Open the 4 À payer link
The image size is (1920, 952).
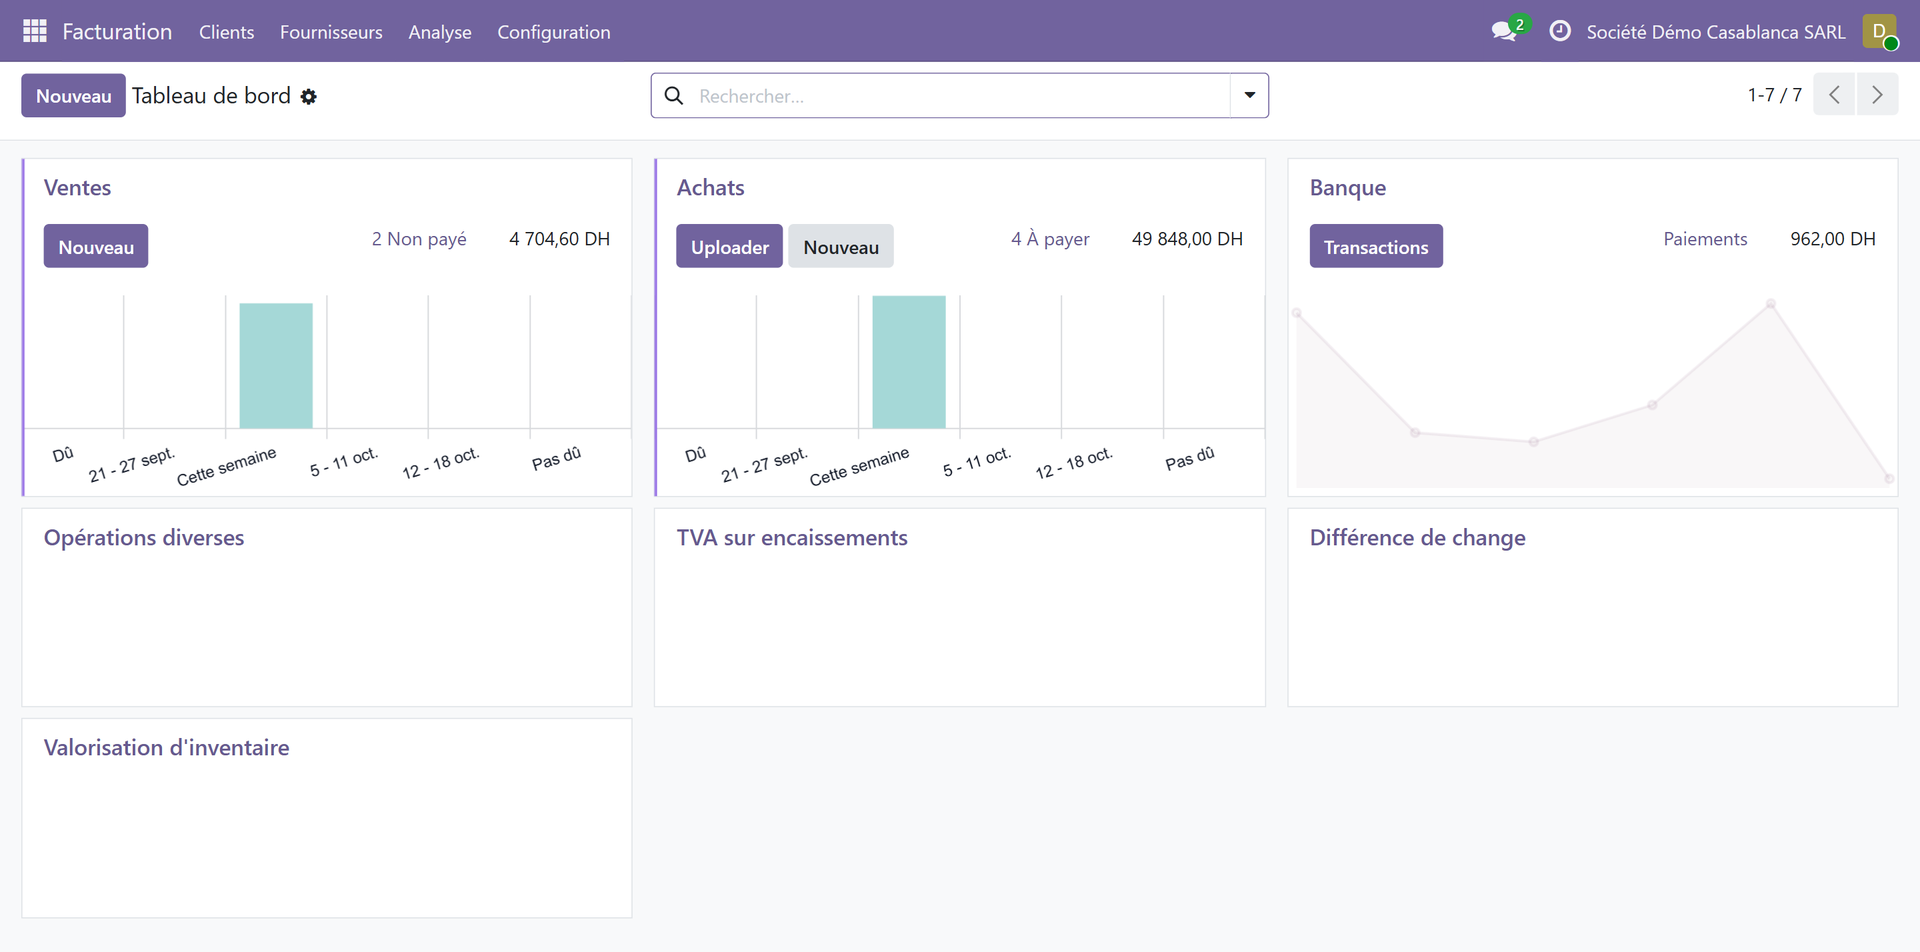(1050, 239)
